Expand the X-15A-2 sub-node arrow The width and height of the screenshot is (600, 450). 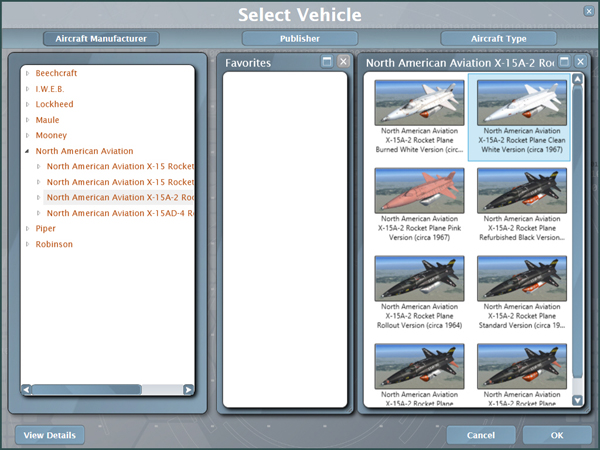point(39,197)
